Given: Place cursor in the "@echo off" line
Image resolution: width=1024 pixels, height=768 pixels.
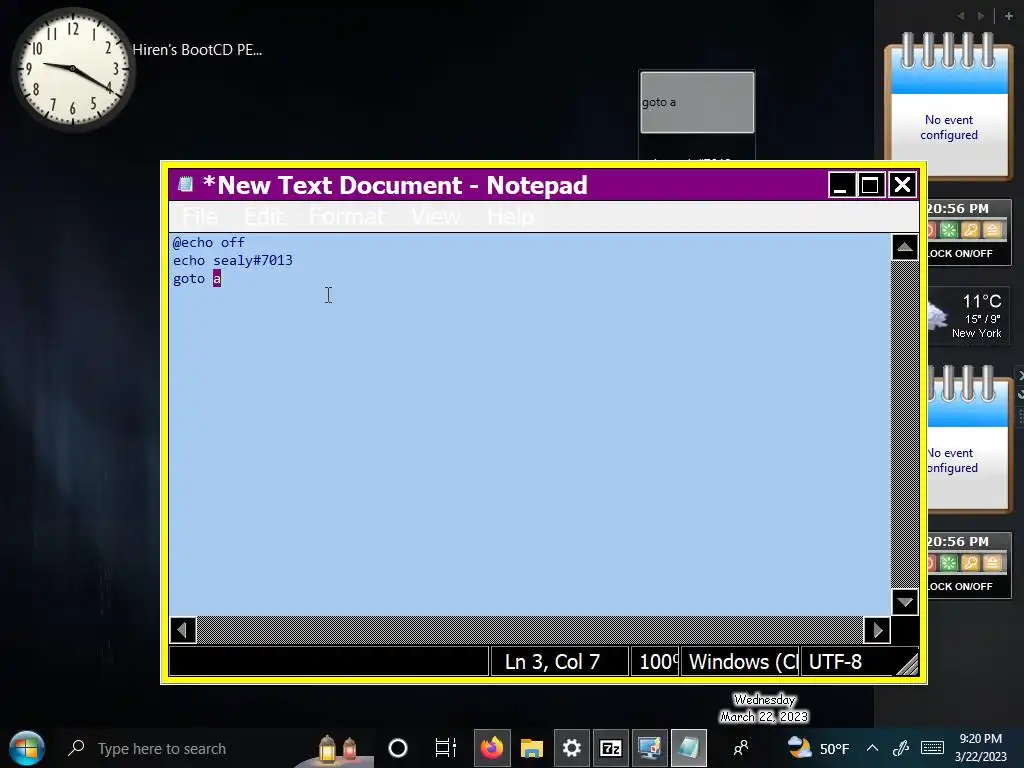Looking at the screenshot, I should [x=209, y=242].
